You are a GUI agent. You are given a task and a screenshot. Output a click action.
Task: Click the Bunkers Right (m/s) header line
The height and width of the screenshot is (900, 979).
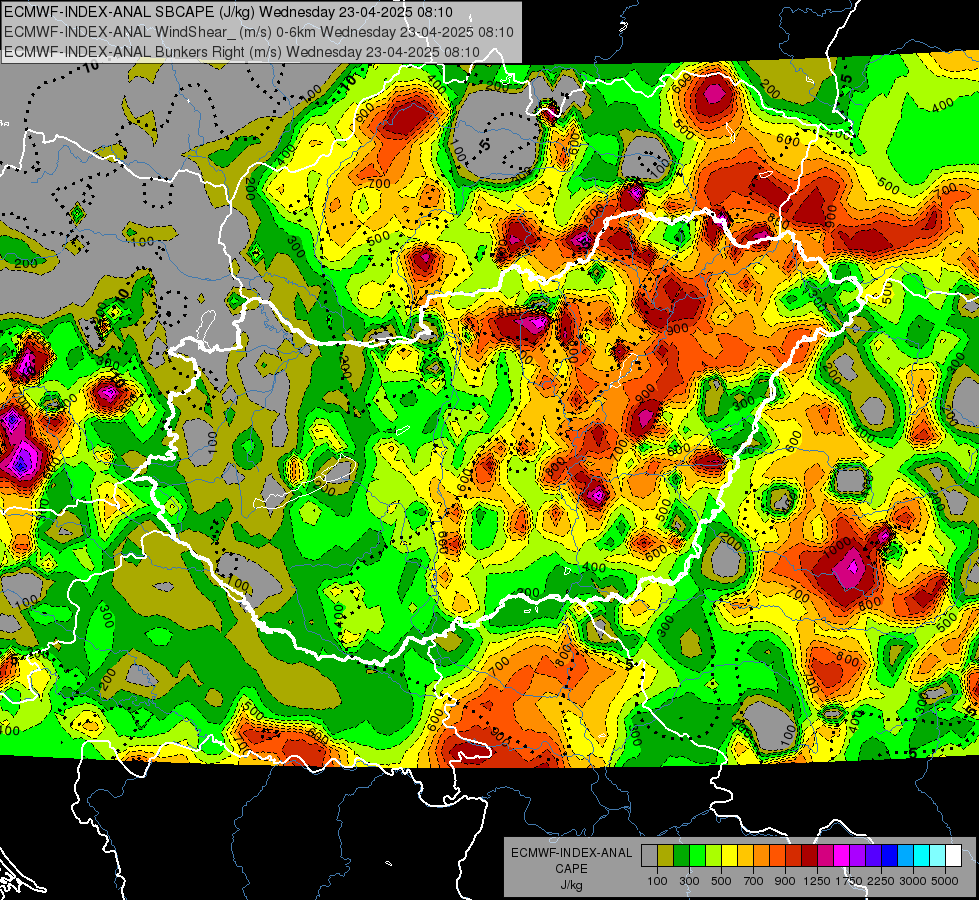[242, 52]
